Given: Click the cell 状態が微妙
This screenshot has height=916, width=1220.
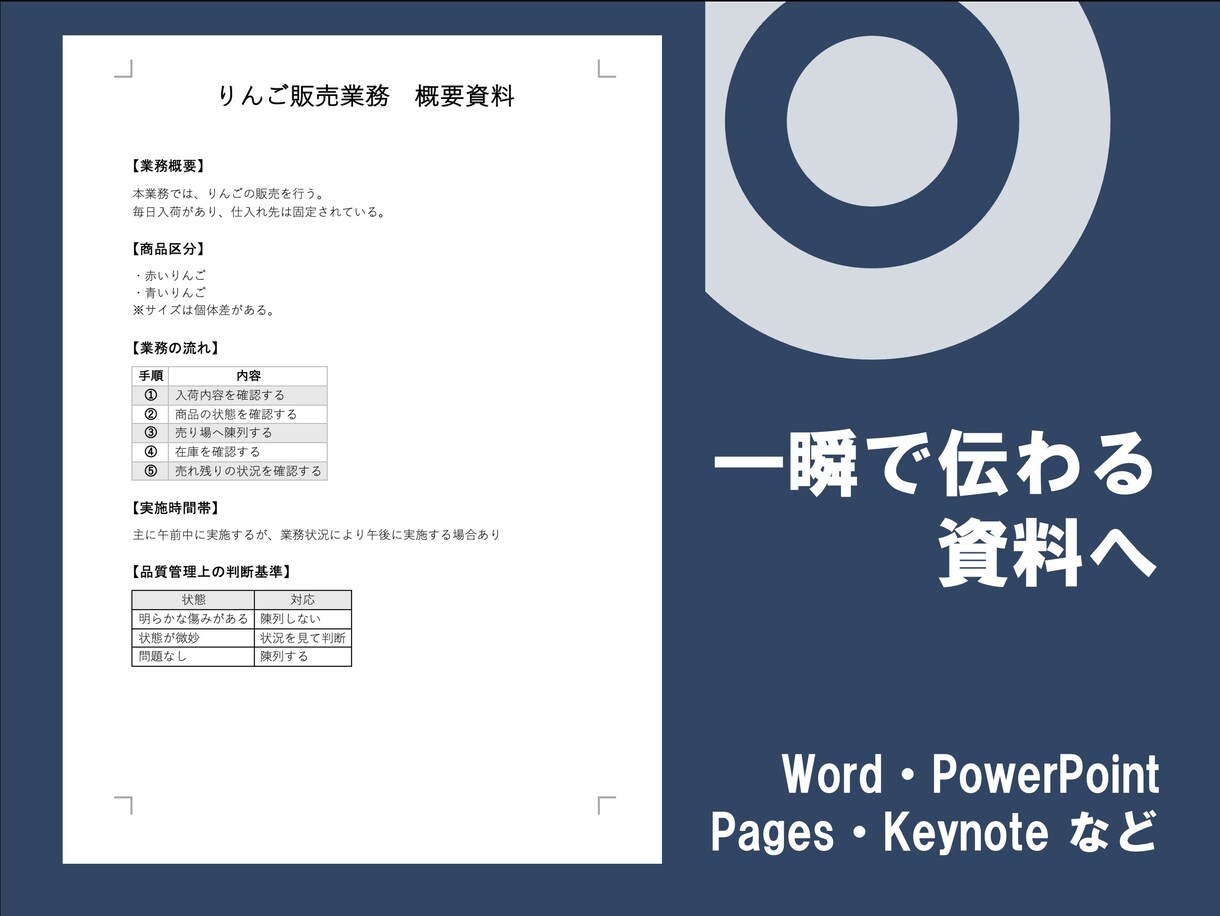Looking at the screenshot, I should 193,638.
